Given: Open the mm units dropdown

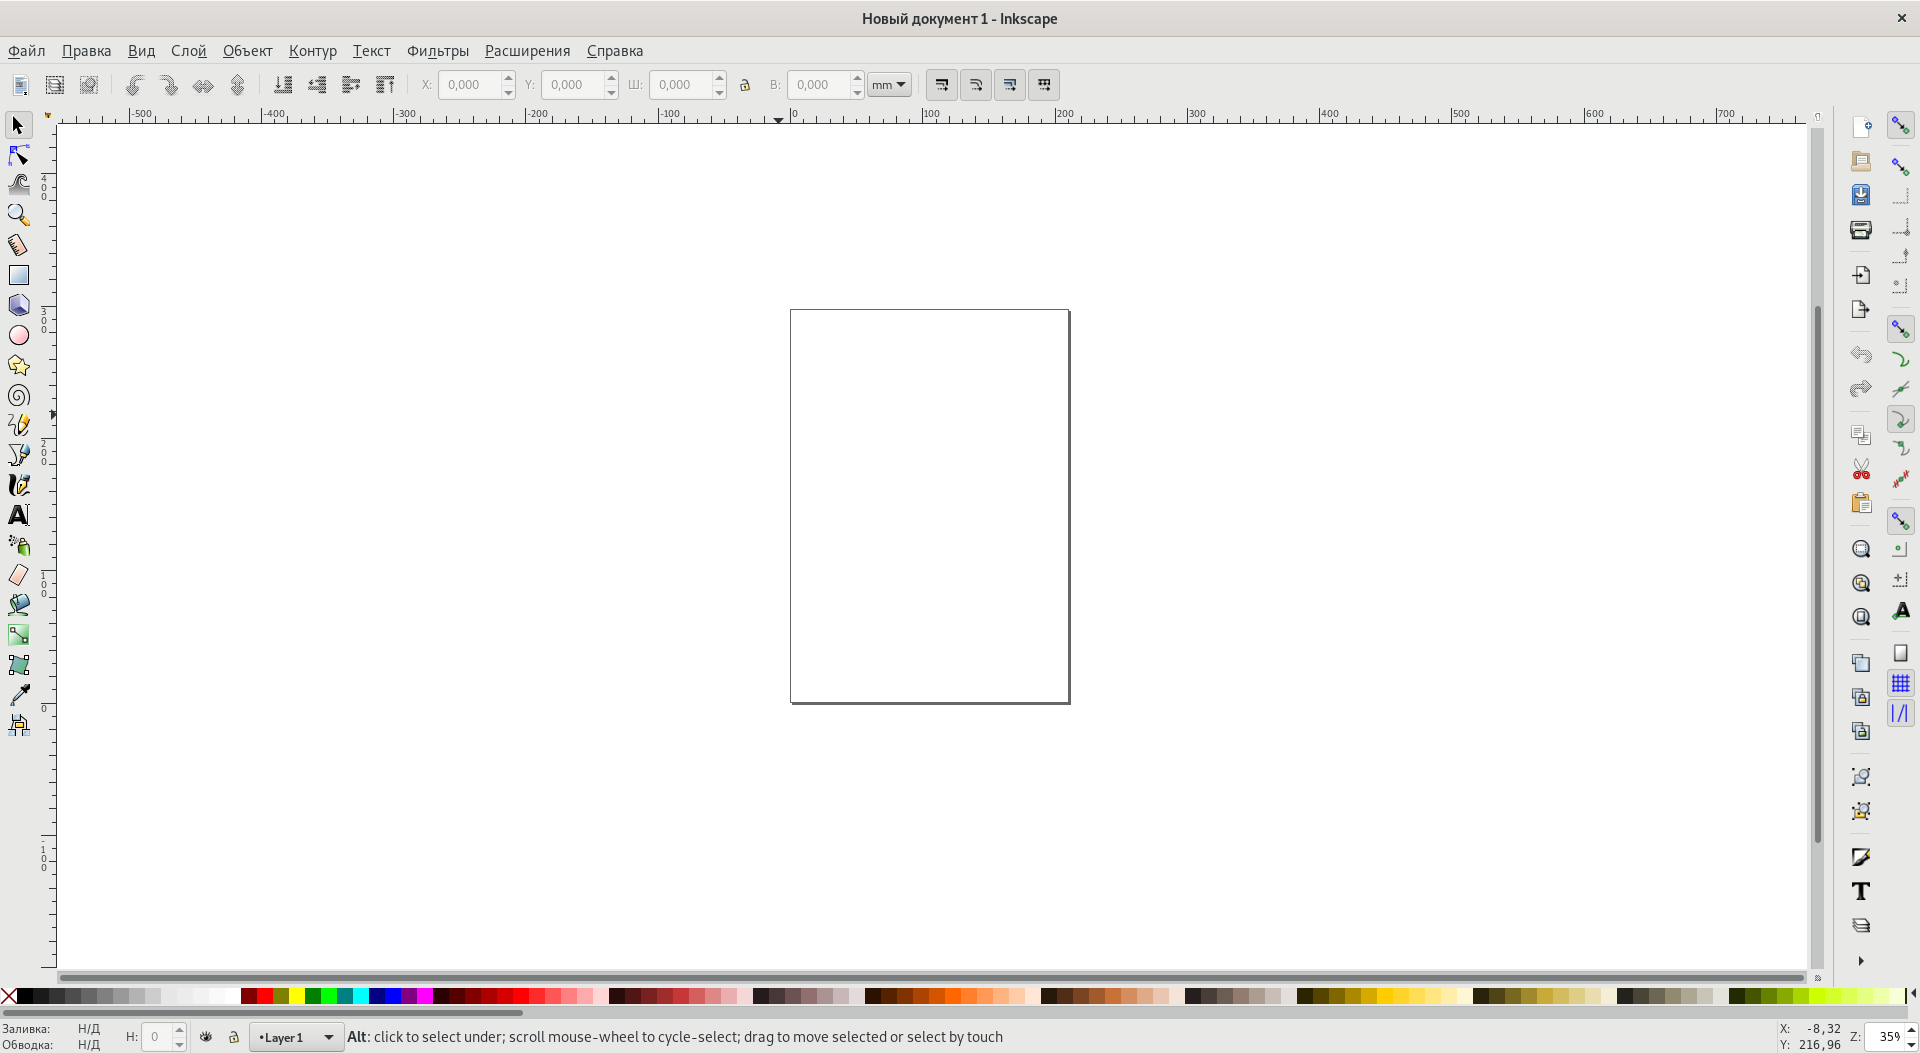Looking at the screenshot, I should (x=889, y=85).
